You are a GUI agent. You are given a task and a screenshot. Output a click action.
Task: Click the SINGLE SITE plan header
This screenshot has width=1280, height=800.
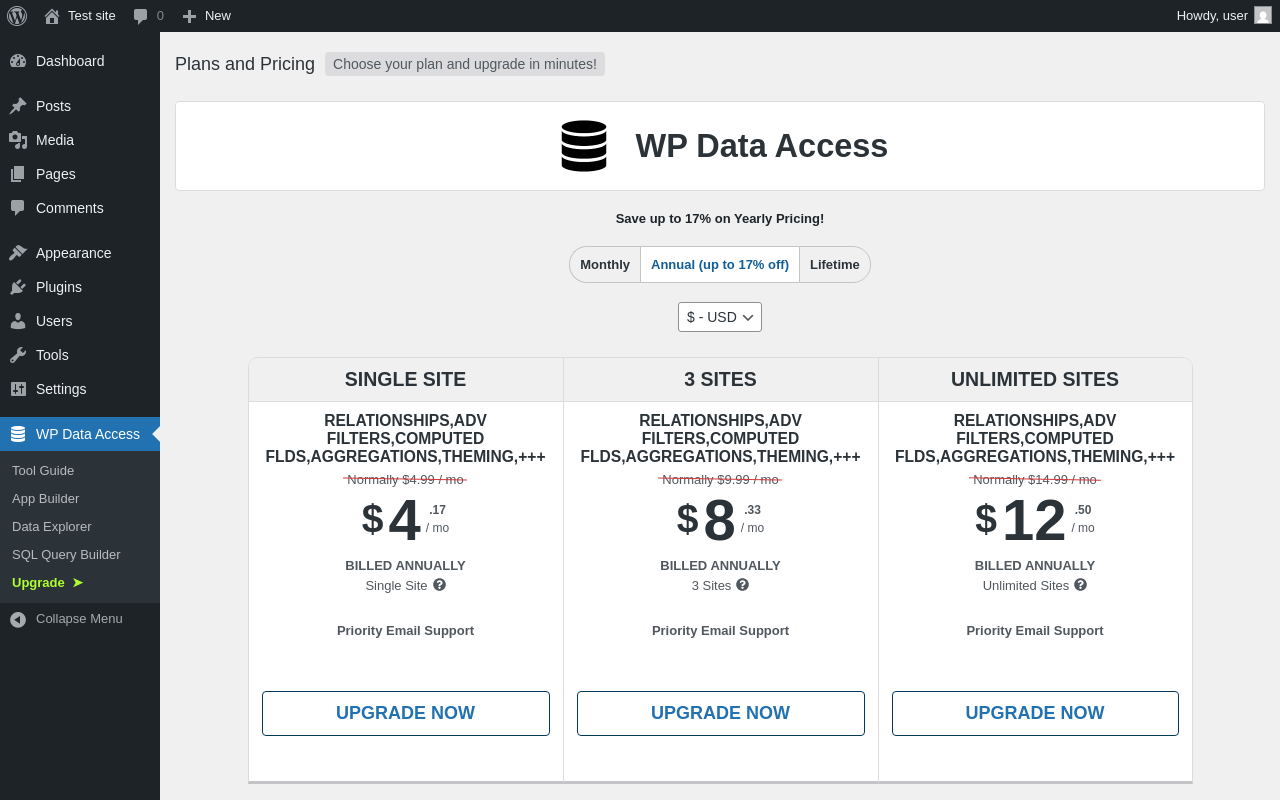(406, 380)
